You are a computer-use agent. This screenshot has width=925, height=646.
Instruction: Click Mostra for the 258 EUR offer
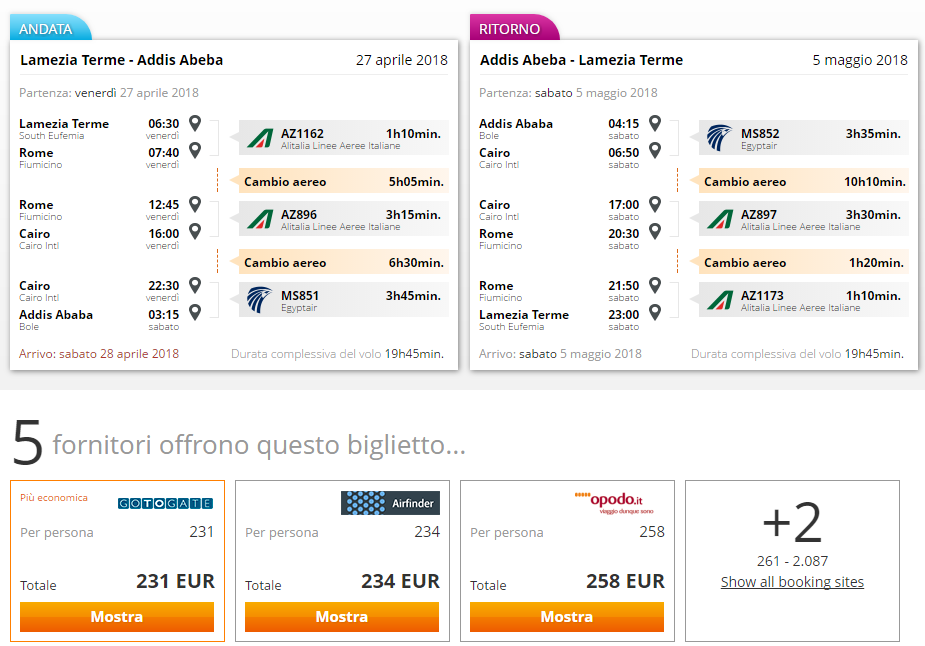[x=567, y=617]
